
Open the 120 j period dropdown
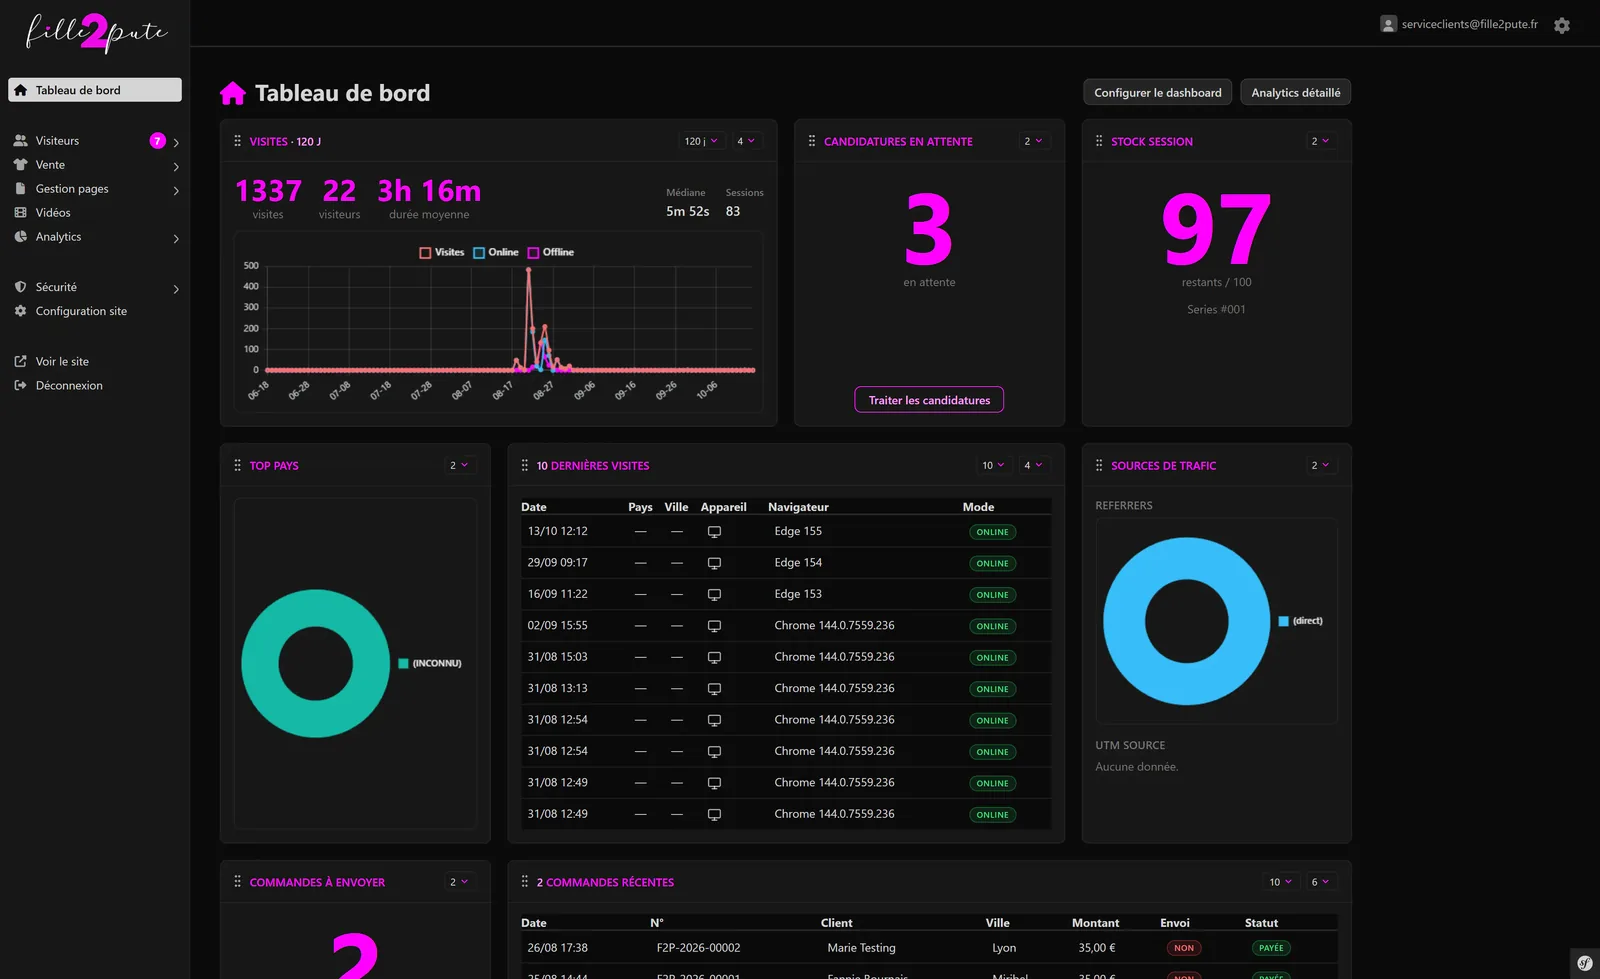click(701, 141)
